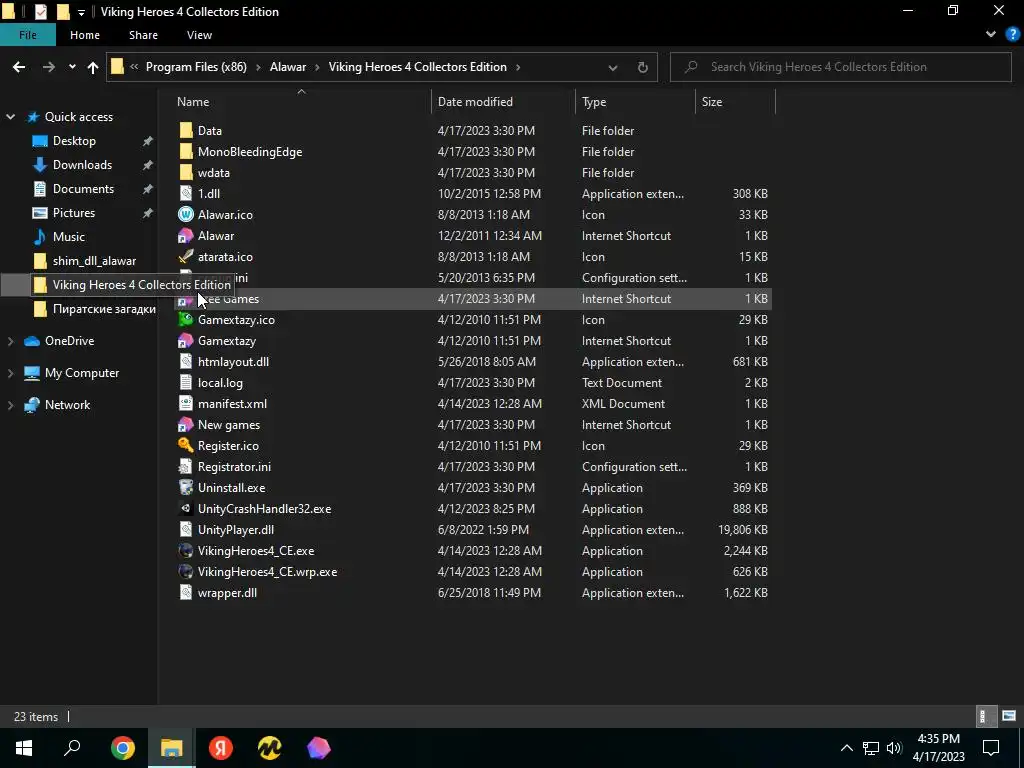This screenshot has height=768, width=1024.
Task: Click the search Viking Heroes box
Action: (x=840, y=67)
